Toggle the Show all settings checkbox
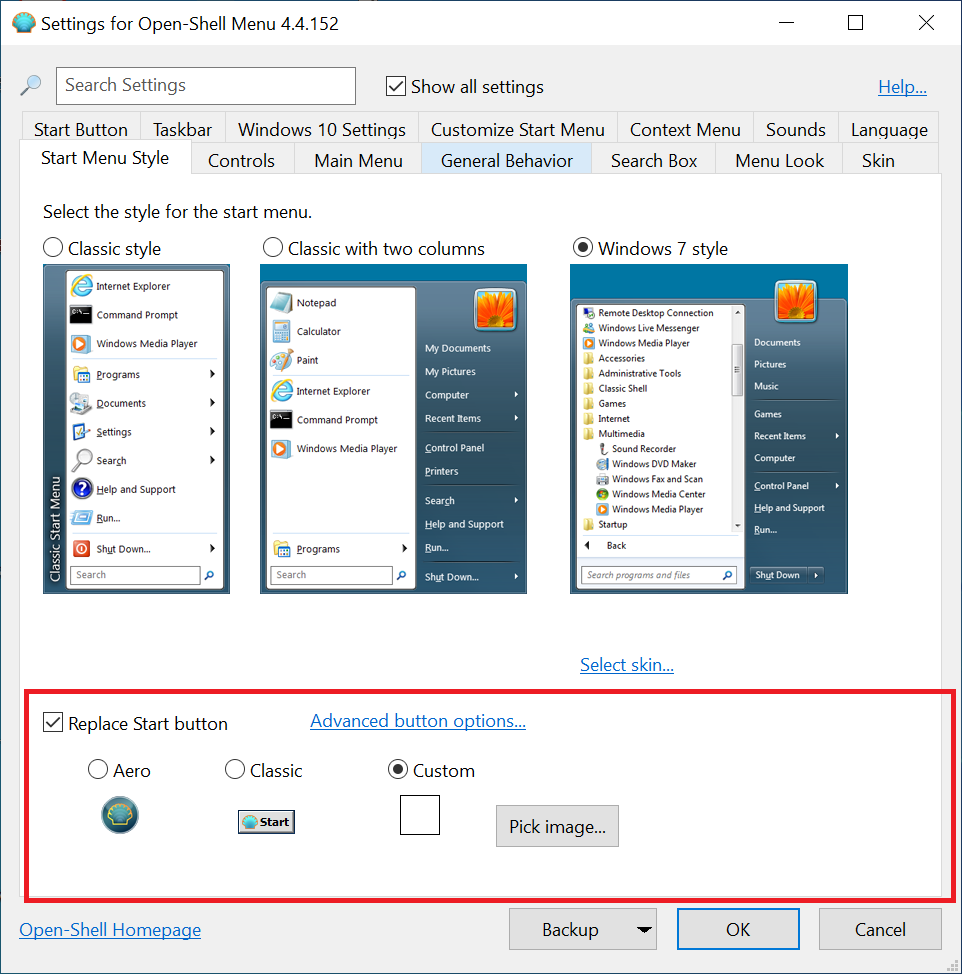The image size is (962, 974). 396,86
